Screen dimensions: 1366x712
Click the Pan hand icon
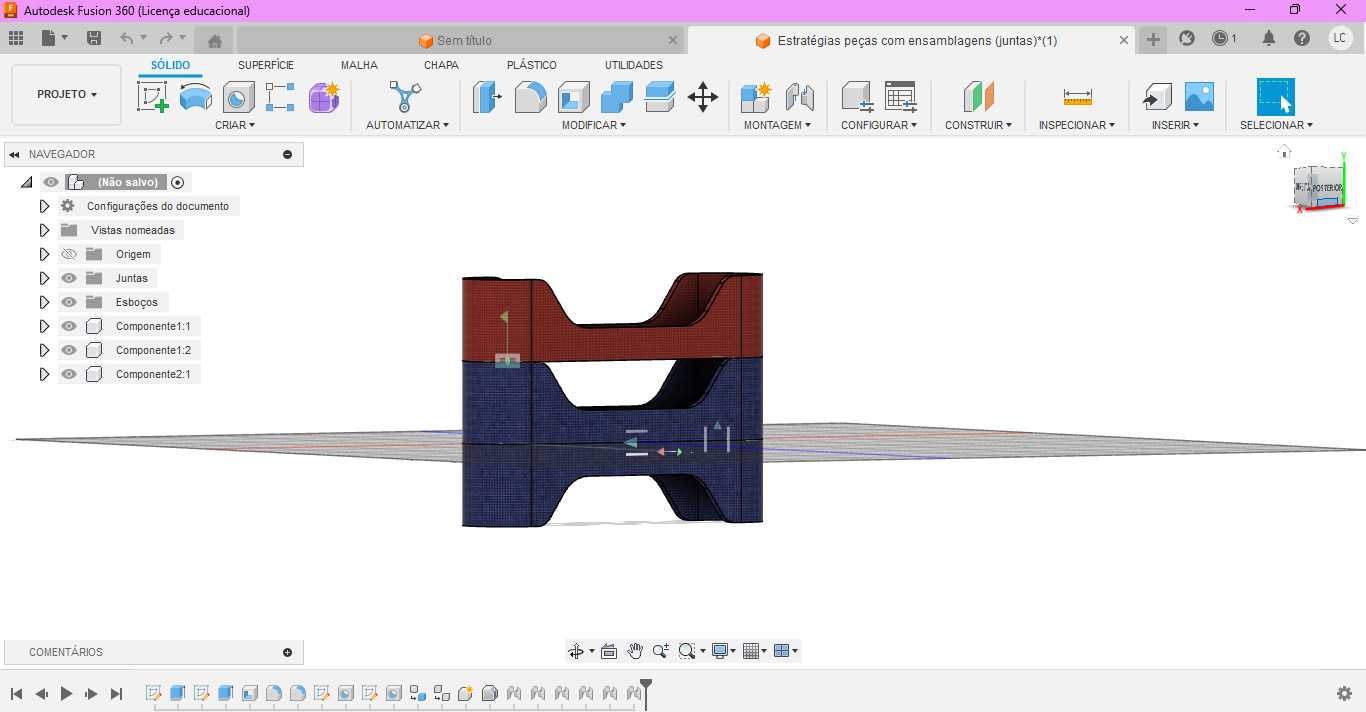[635, 651]
